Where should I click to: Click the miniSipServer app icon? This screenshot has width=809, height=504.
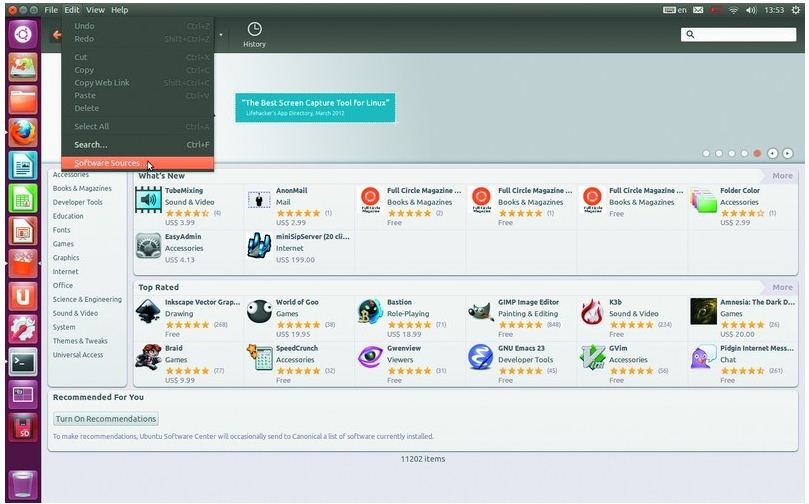(x=259, y=246)
